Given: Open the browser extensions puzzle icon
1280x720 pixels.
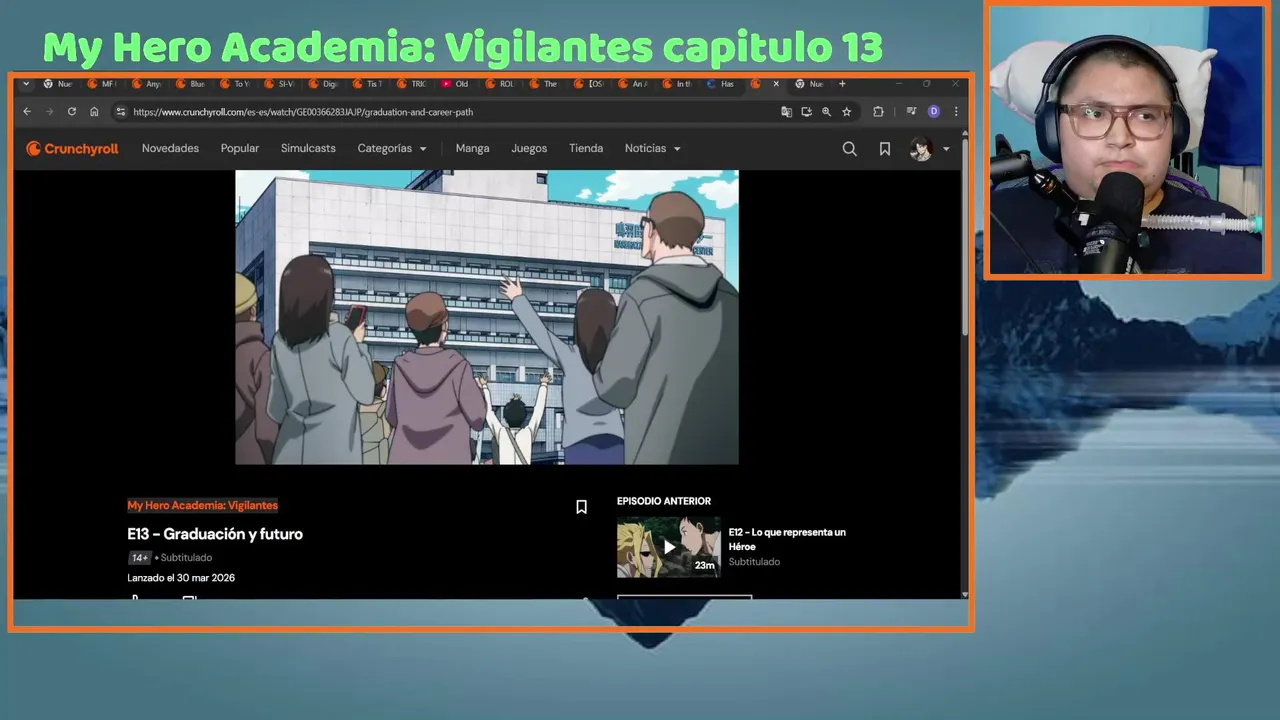Looking at the screenshot, I should point(878,112).
